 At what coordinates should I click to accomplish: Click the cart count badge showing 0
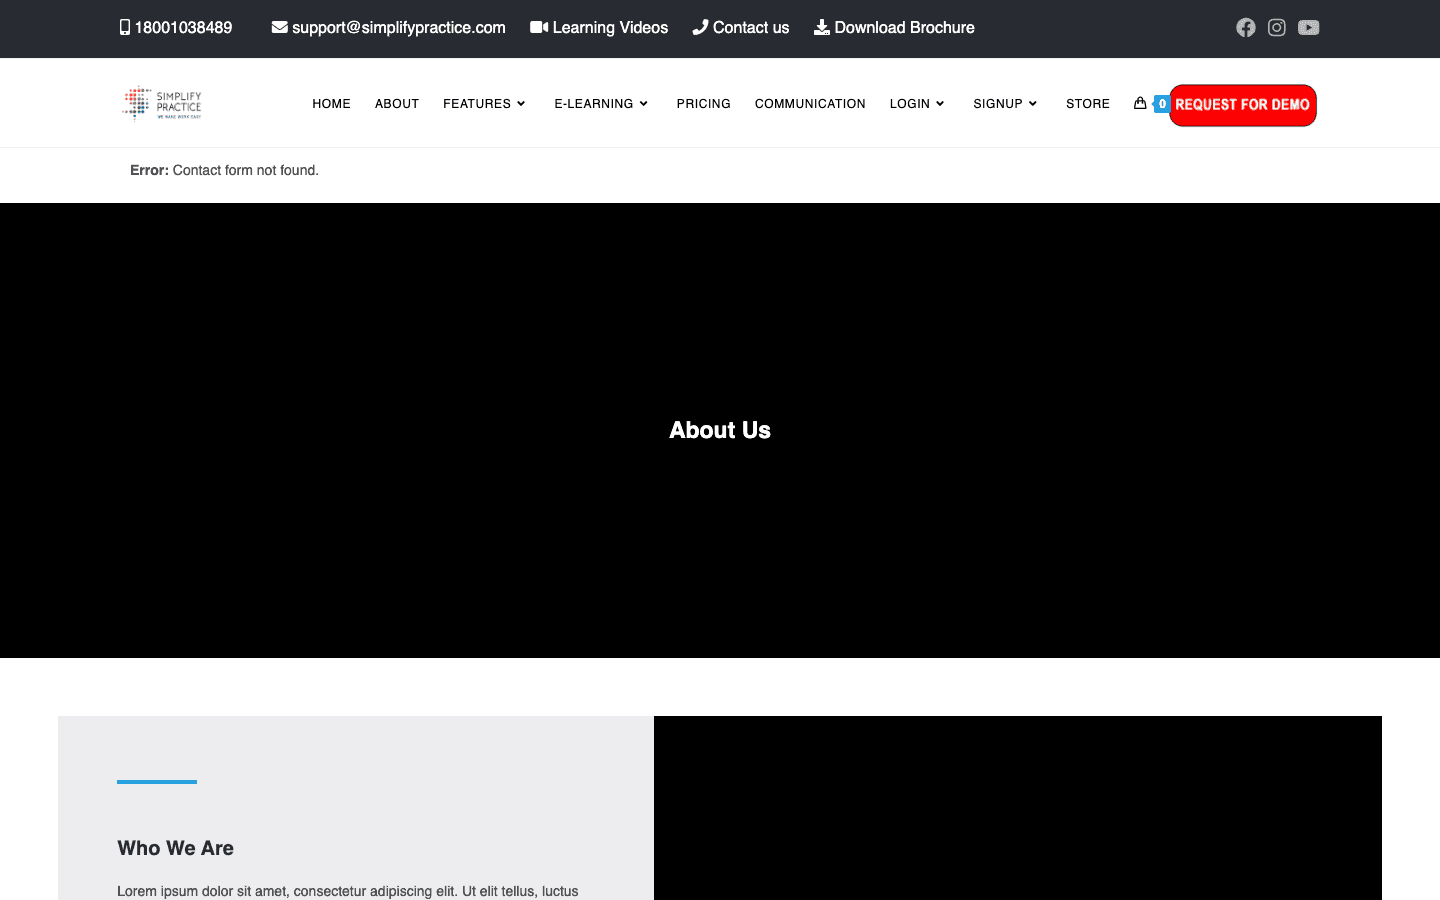[x=1162, y=104]
